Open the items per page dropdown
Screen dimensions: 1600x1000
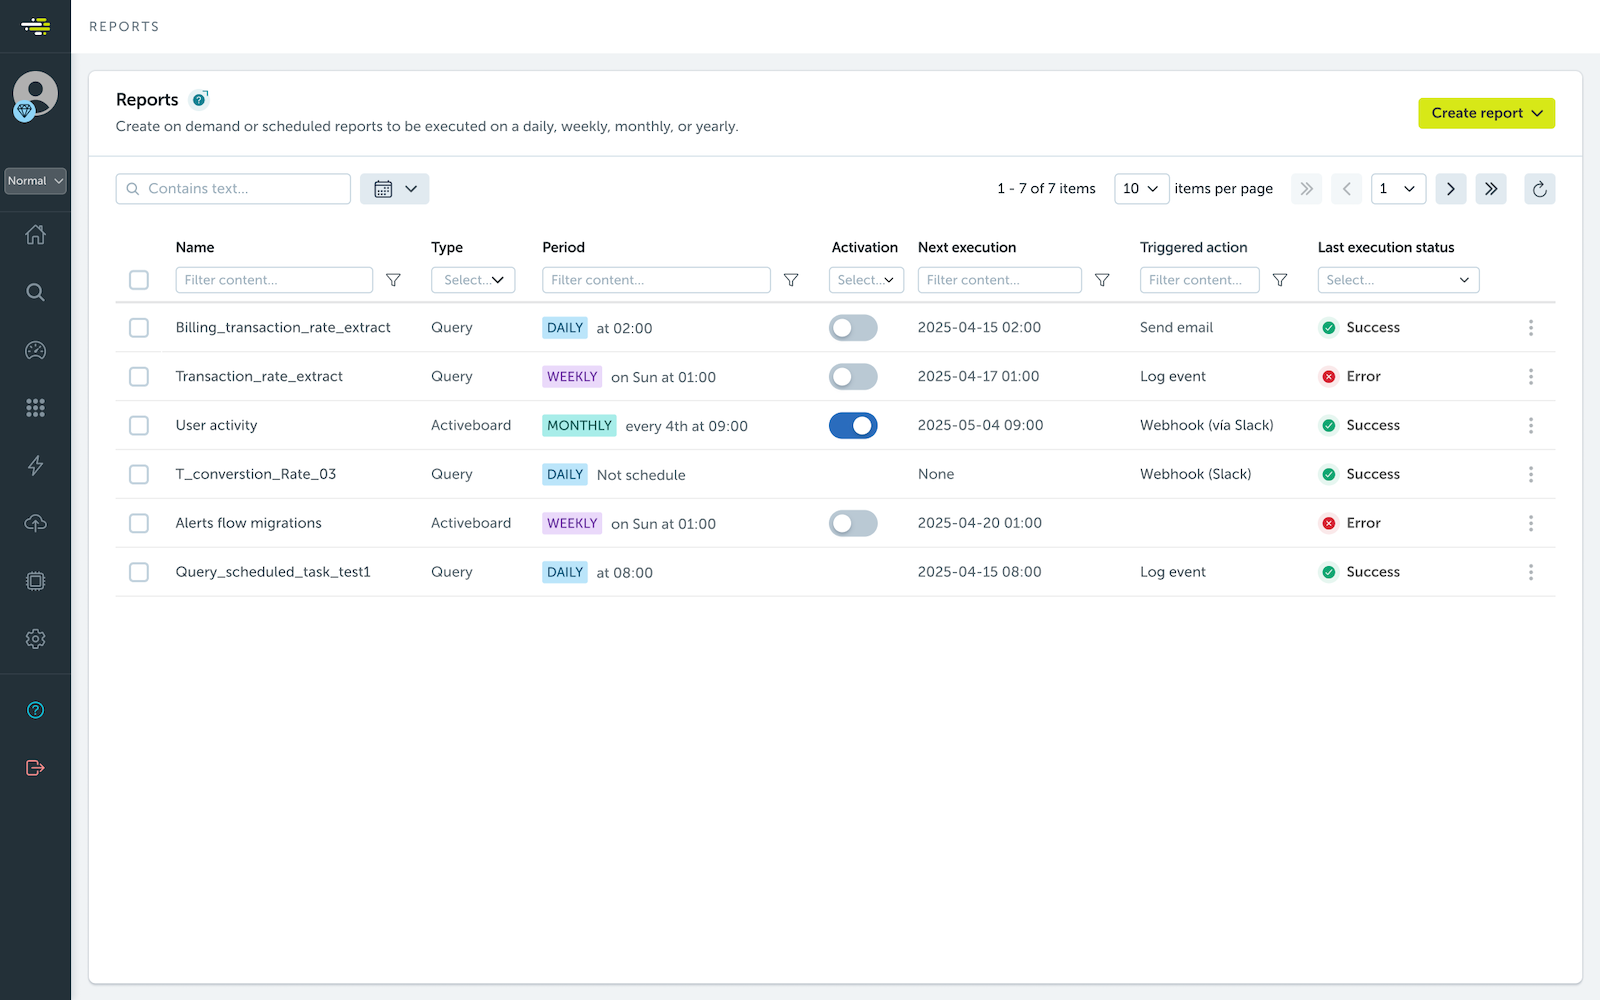coord(1141,188)
